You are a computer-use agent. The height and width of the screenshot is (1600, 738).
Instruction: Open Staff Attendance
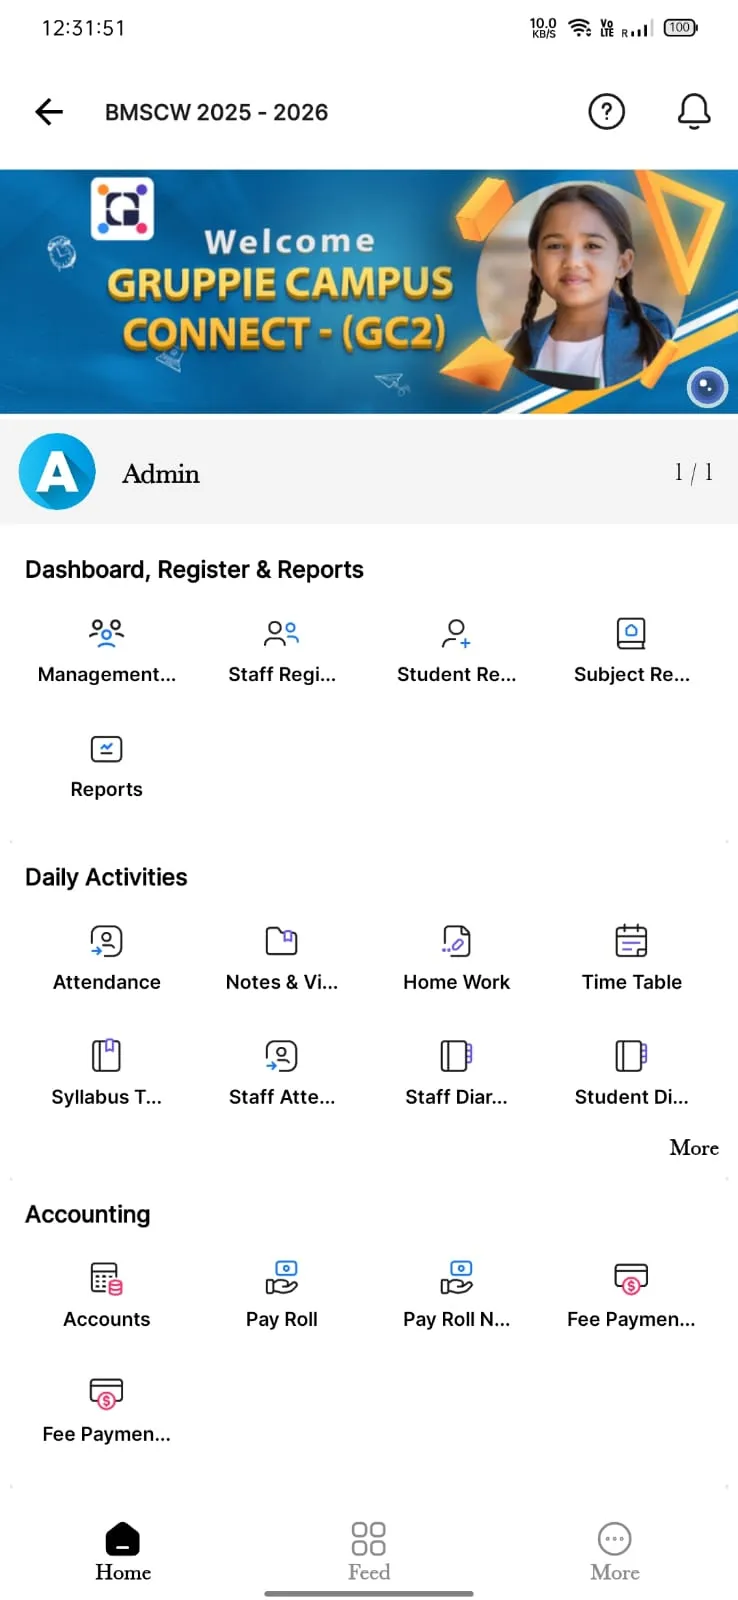pyautogui.click(x=282, y=1074)
